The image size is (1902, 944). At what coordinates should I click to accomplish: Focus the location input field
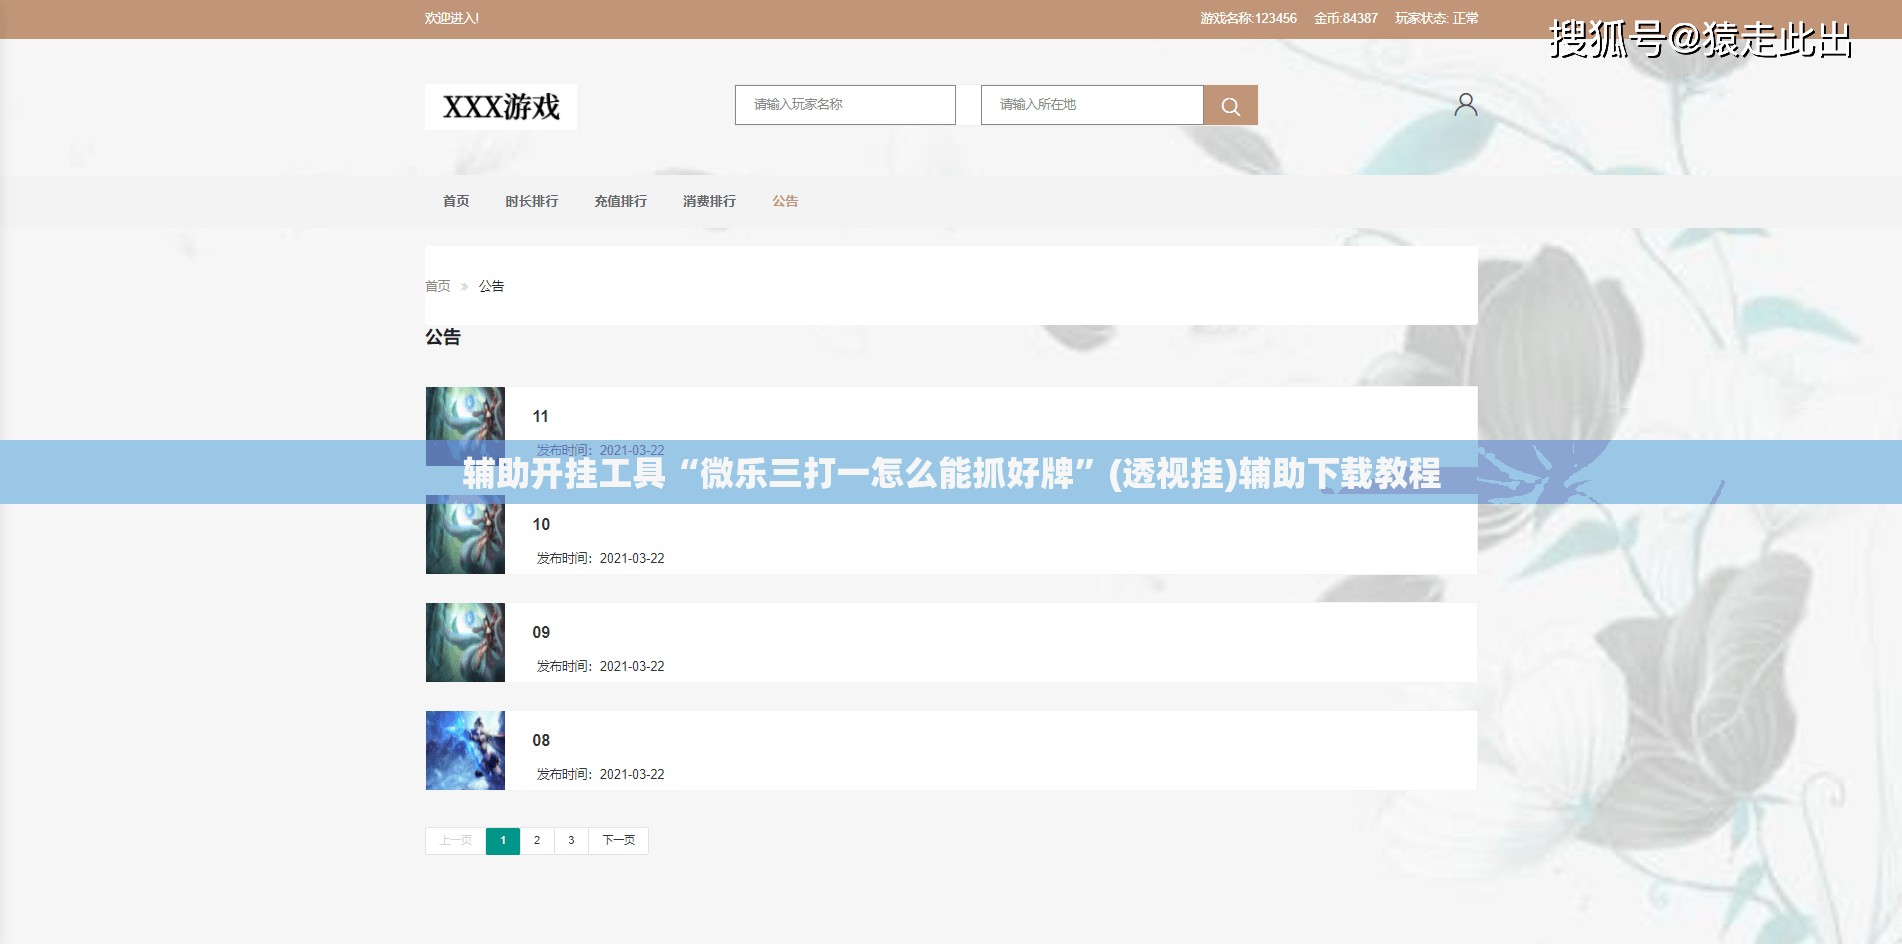tap(1092, 105)
